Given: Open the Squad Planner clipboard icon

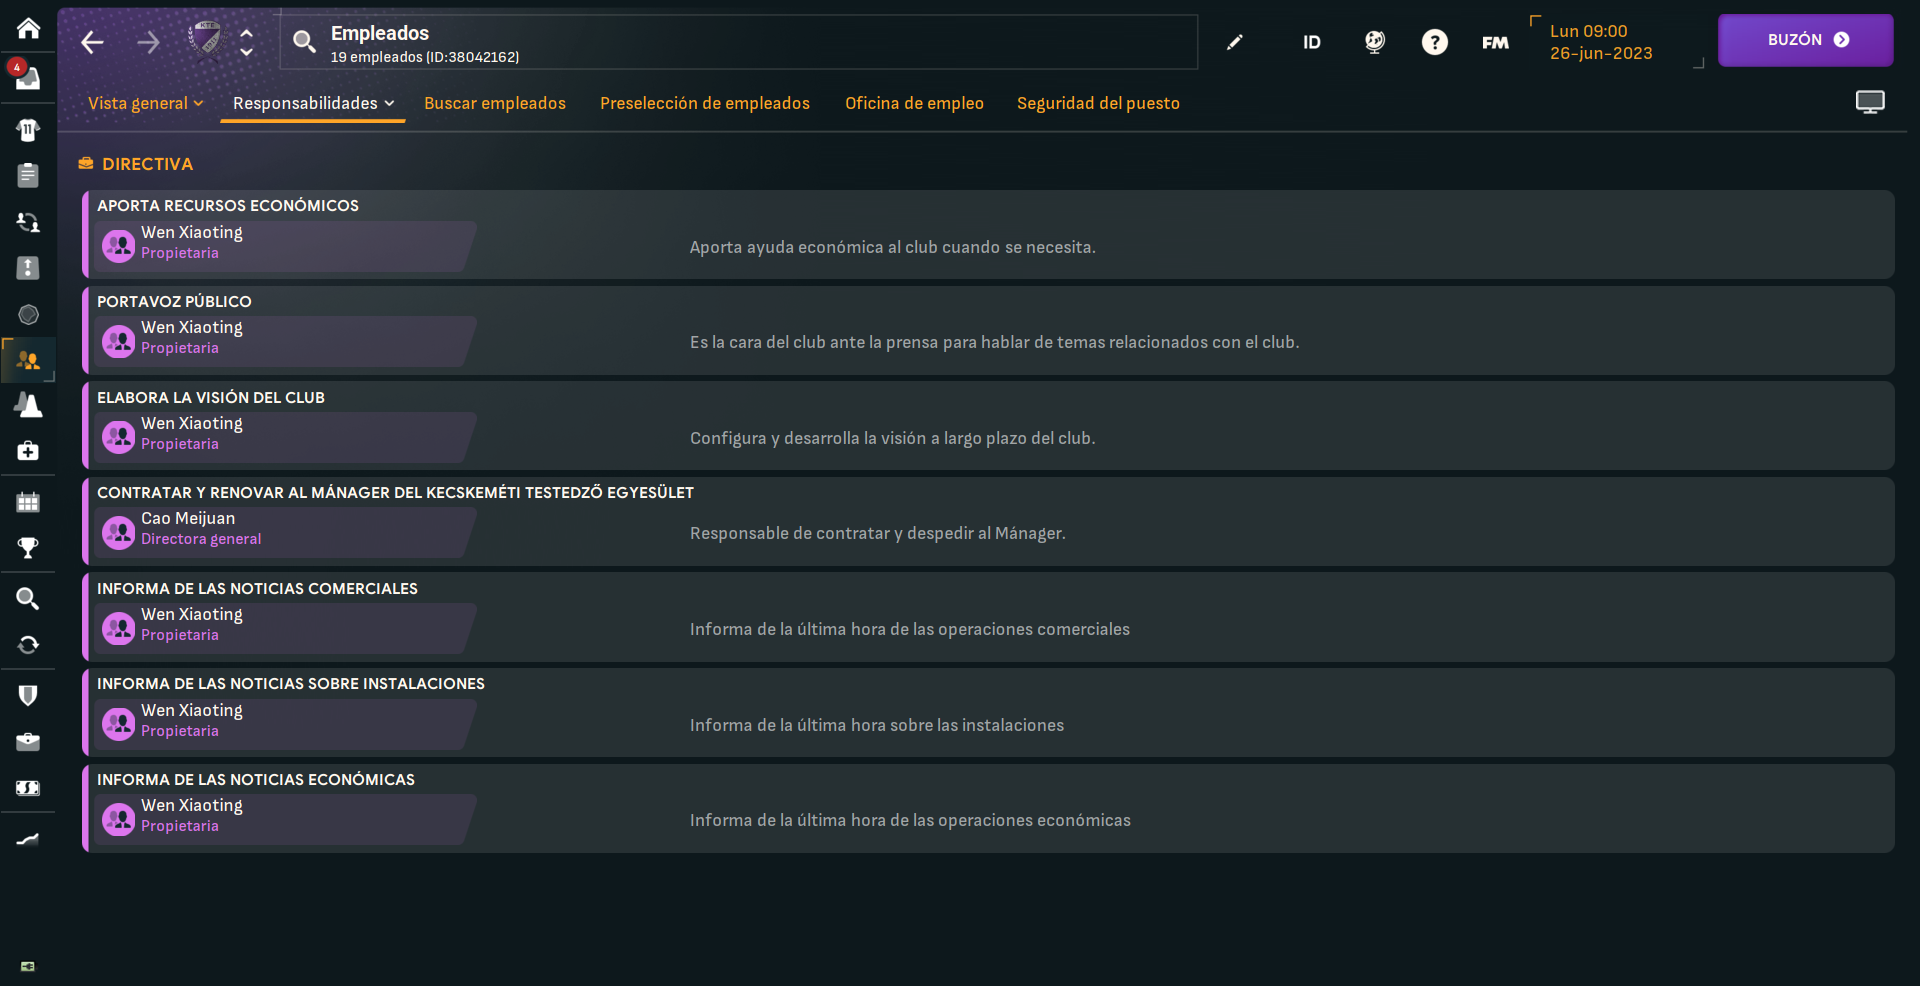Looking at the screenshot, I should [x=28, y=176].
